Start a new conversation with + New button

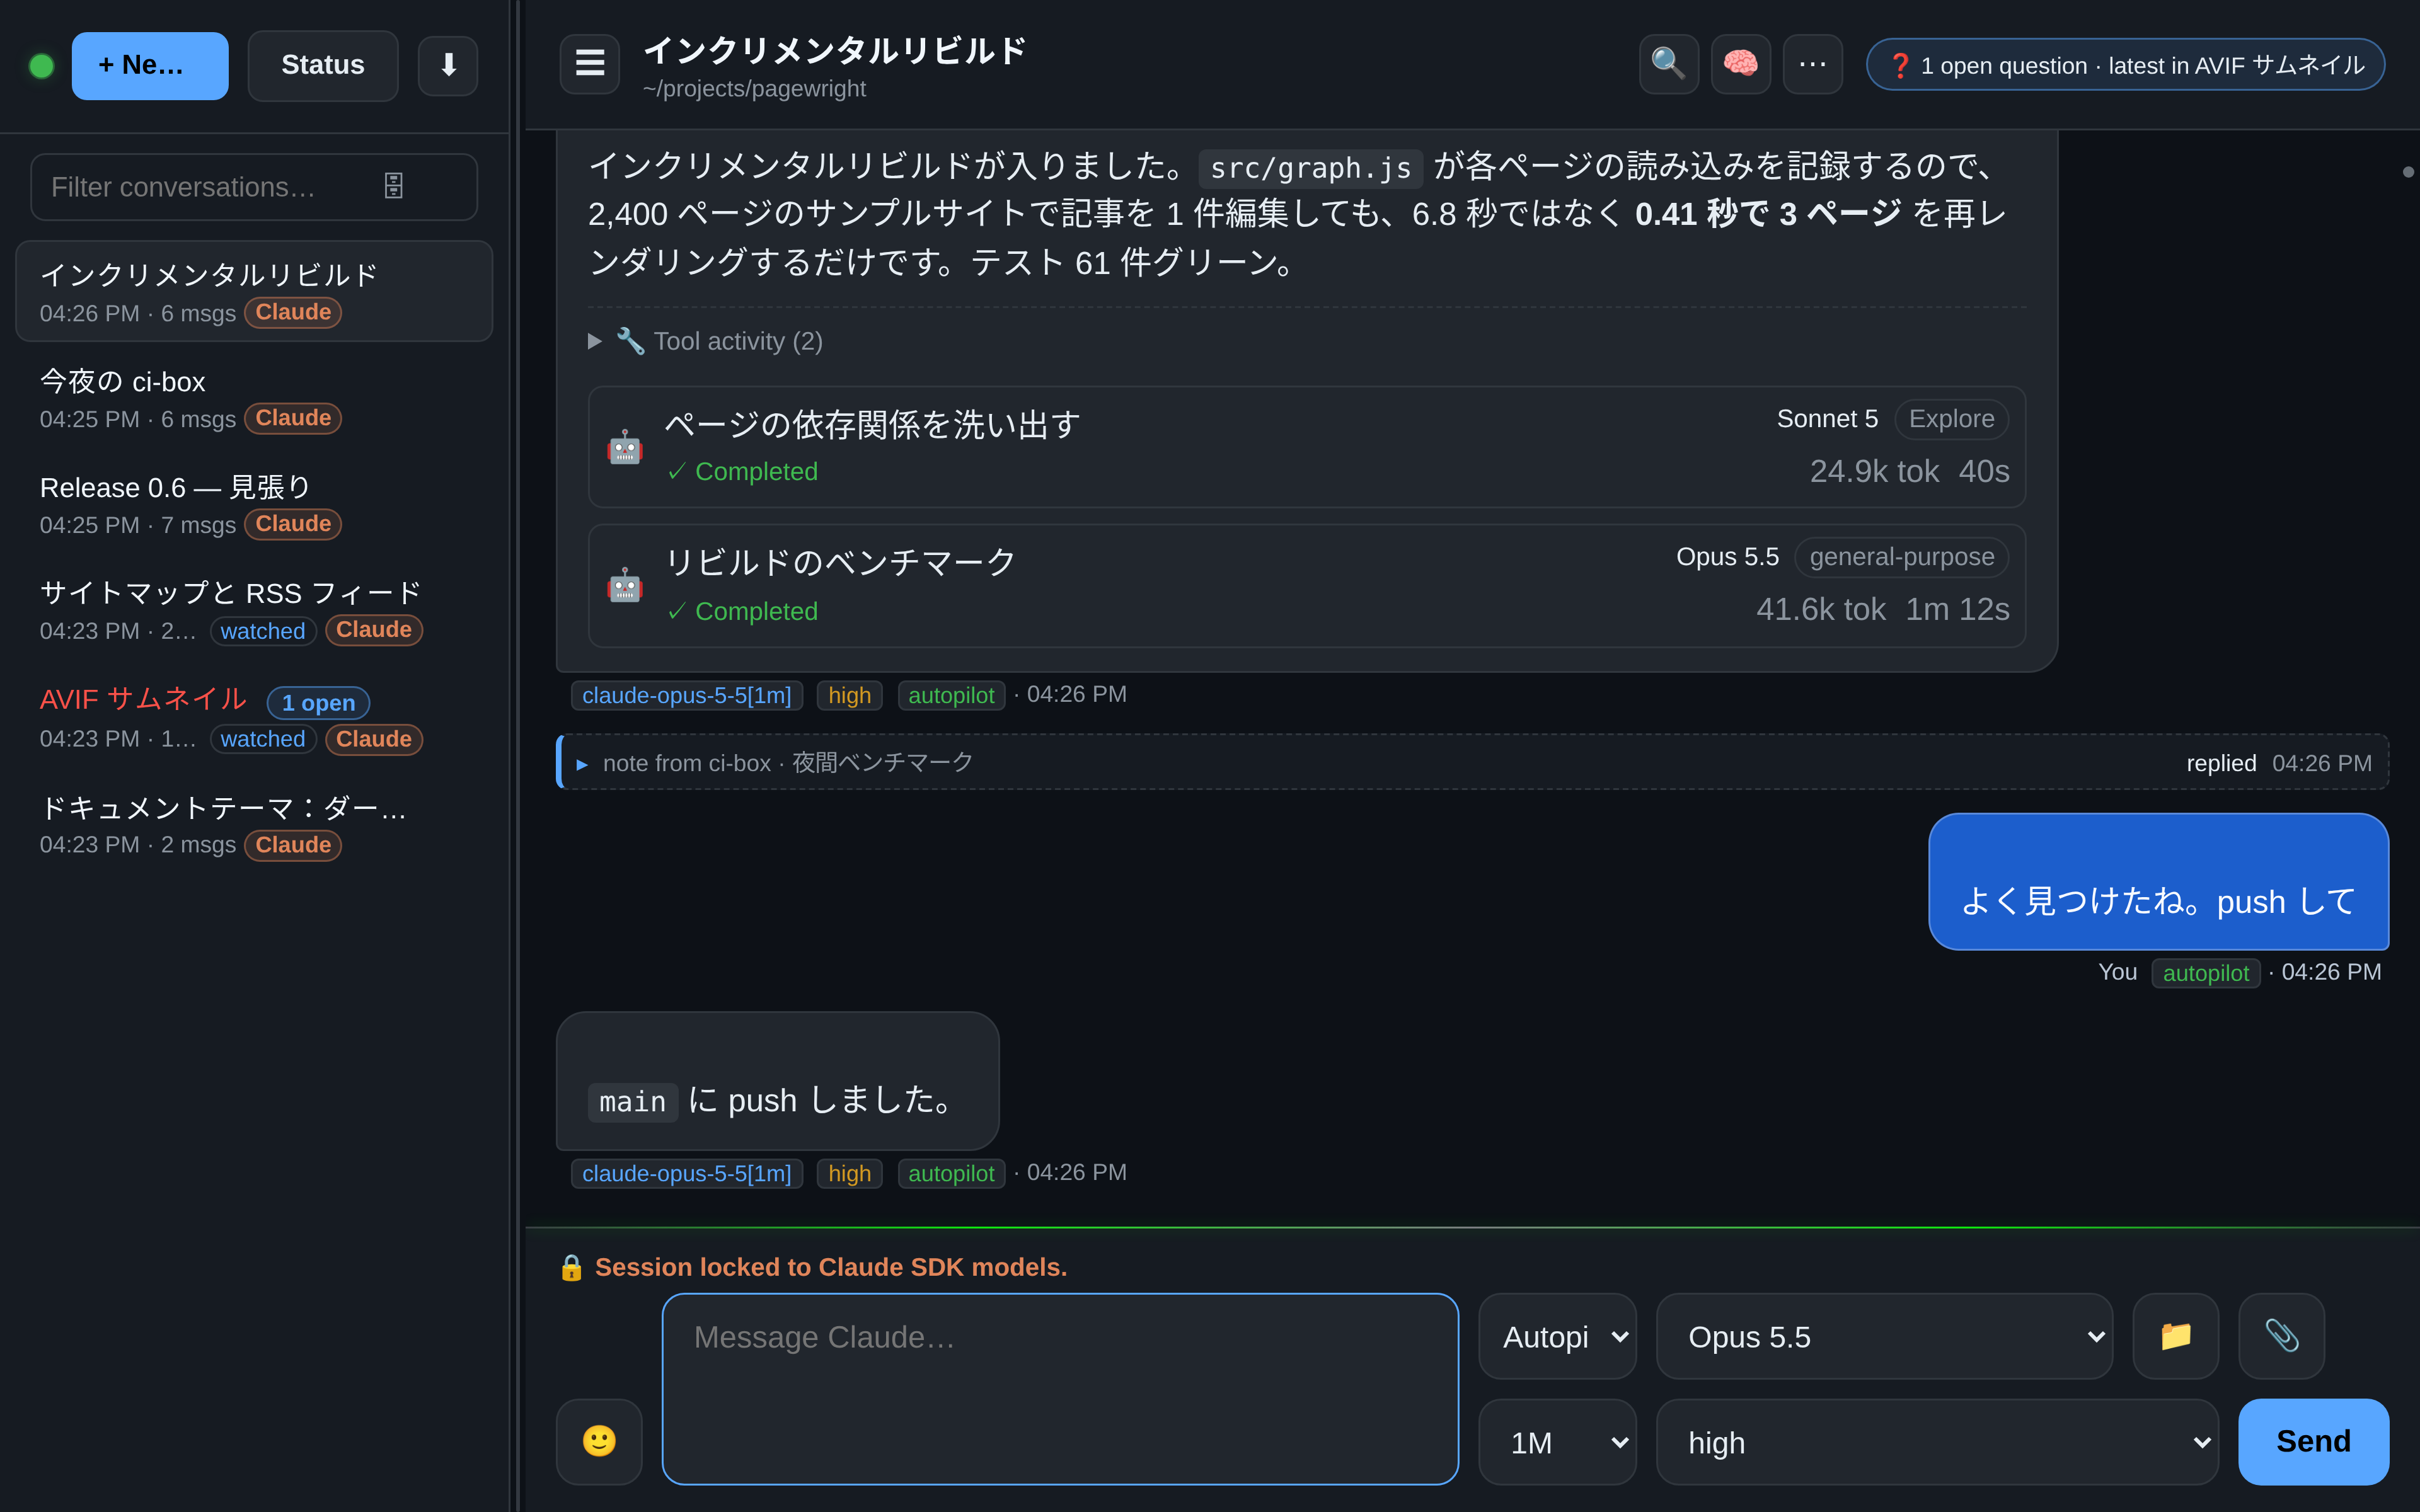[x=150, y=66]
